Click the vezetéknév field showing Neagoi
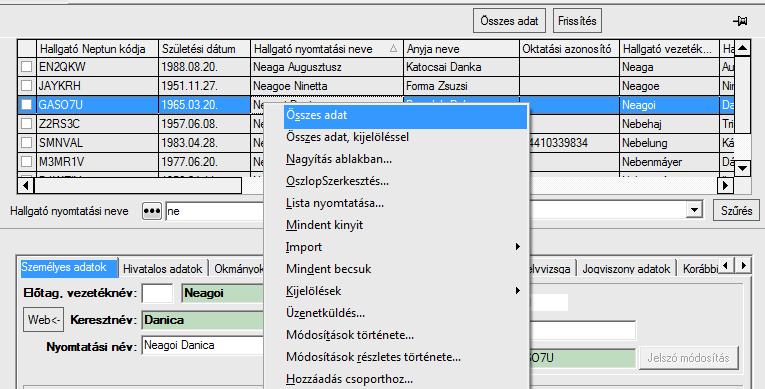The width and height of the screenshot is (765, 389). (x=223, y=293)
